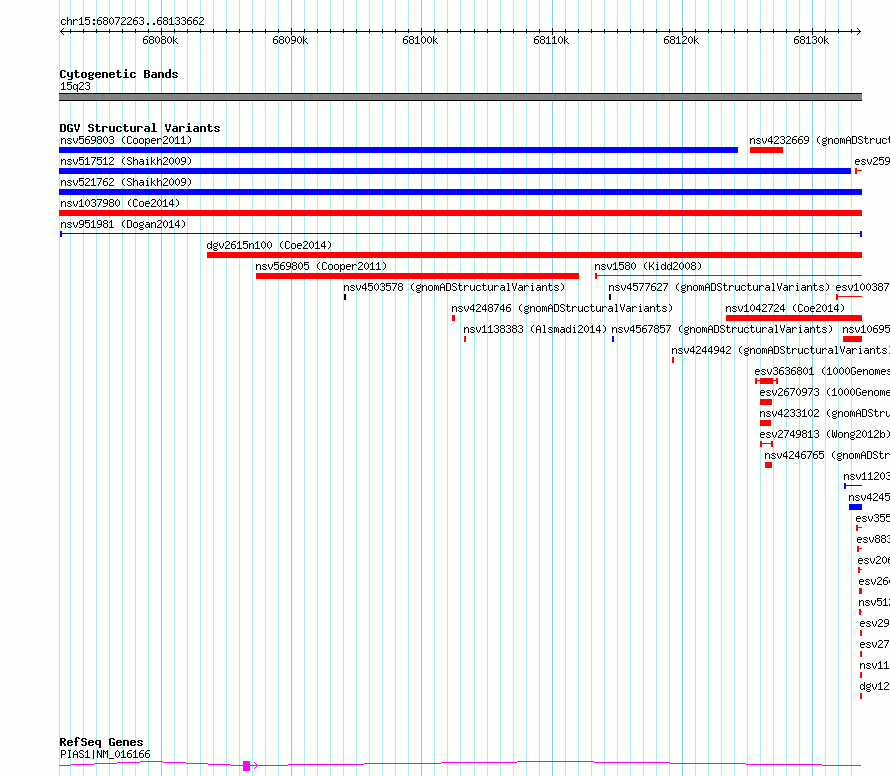Open the nsv1580 (Kidd2008) variant label
Screen dimensions: 890x776
tap(648, 266)
